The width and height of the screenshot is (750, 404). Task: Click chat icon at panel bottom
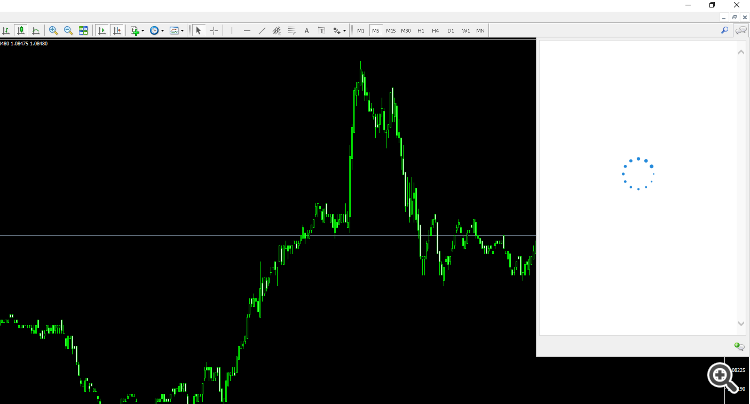pyautogui.click(x=739, y=346)
